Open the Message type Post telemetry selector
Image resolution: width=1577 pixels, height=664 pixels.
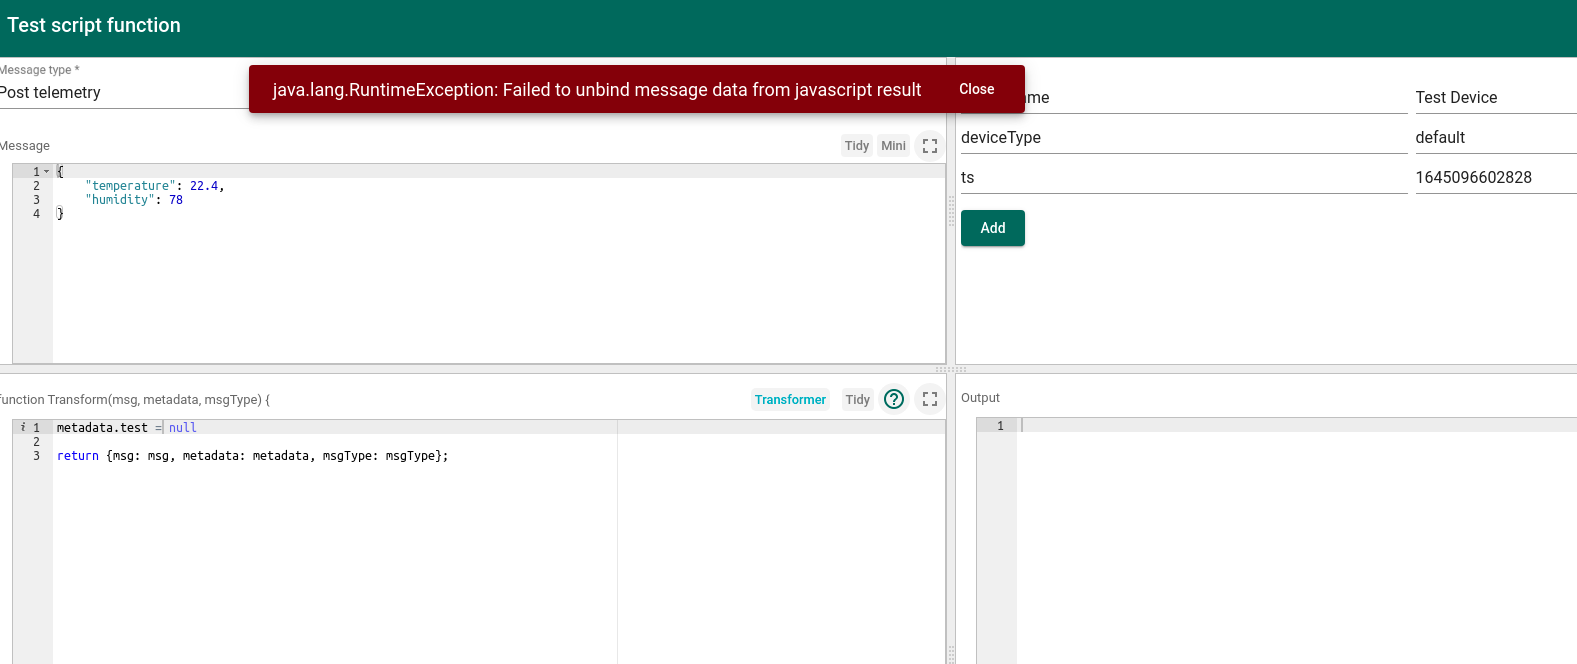[x=124, y=93]
